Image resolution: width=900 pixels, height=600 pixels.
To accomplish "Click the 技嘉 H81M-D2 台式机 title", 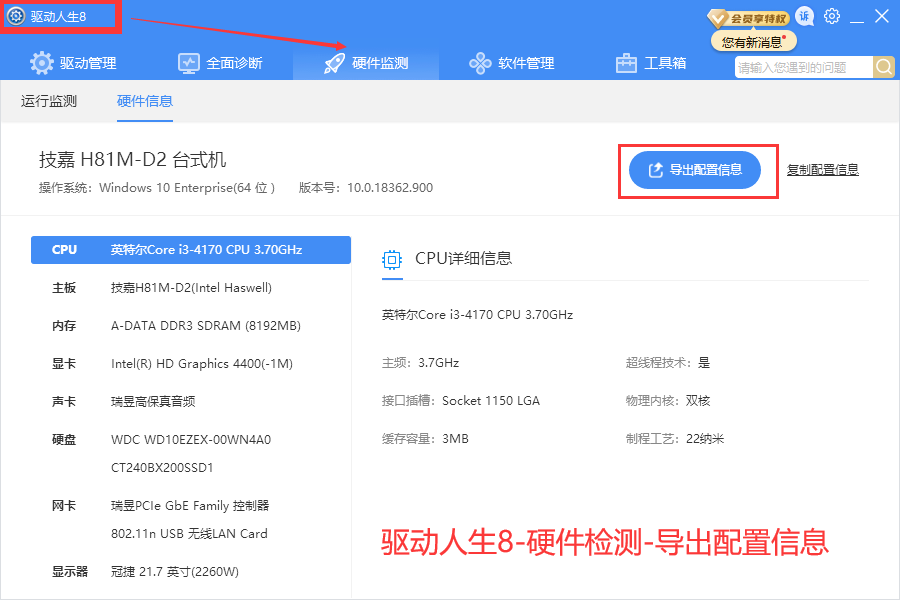I will [x=133, y=160].
